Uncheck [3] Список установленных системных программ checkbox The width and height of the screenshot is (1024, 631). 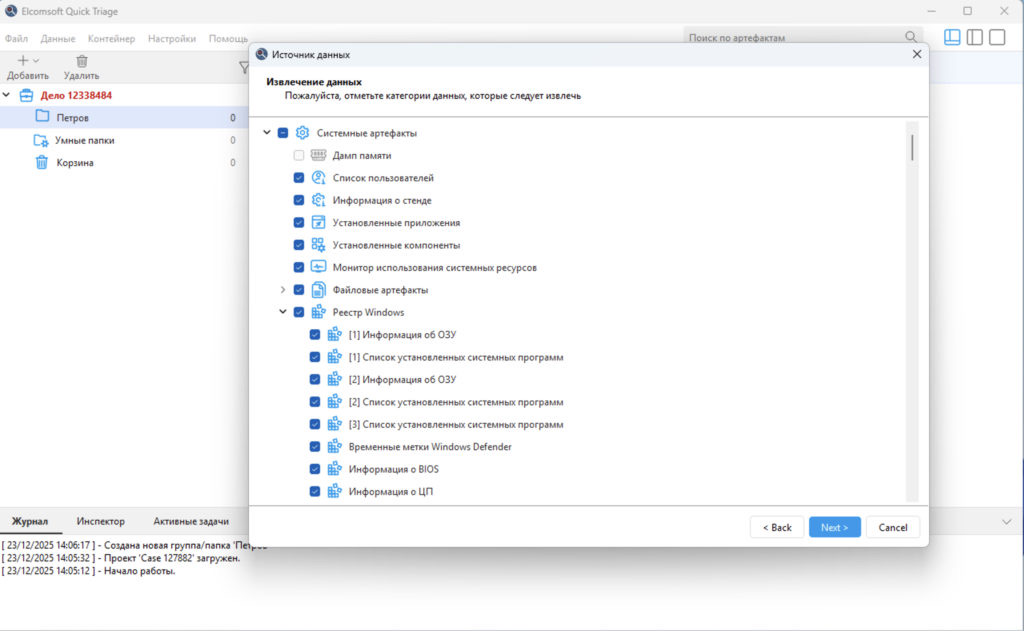click(x=315, y=424)
